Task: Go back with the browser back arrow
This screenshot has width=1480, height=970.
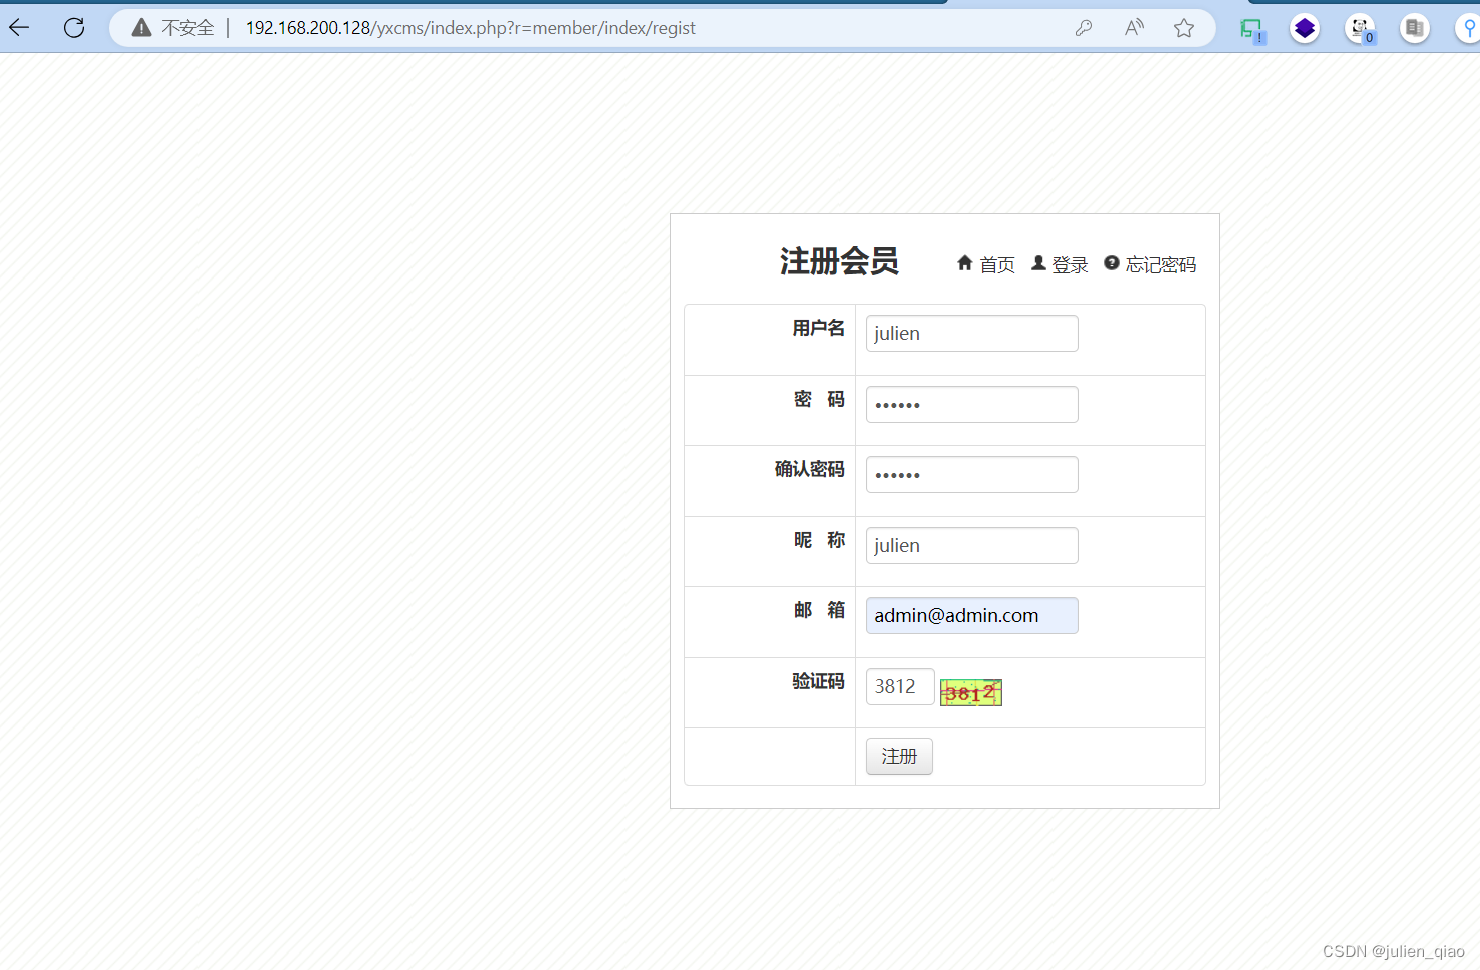Action: coord(19,28)
